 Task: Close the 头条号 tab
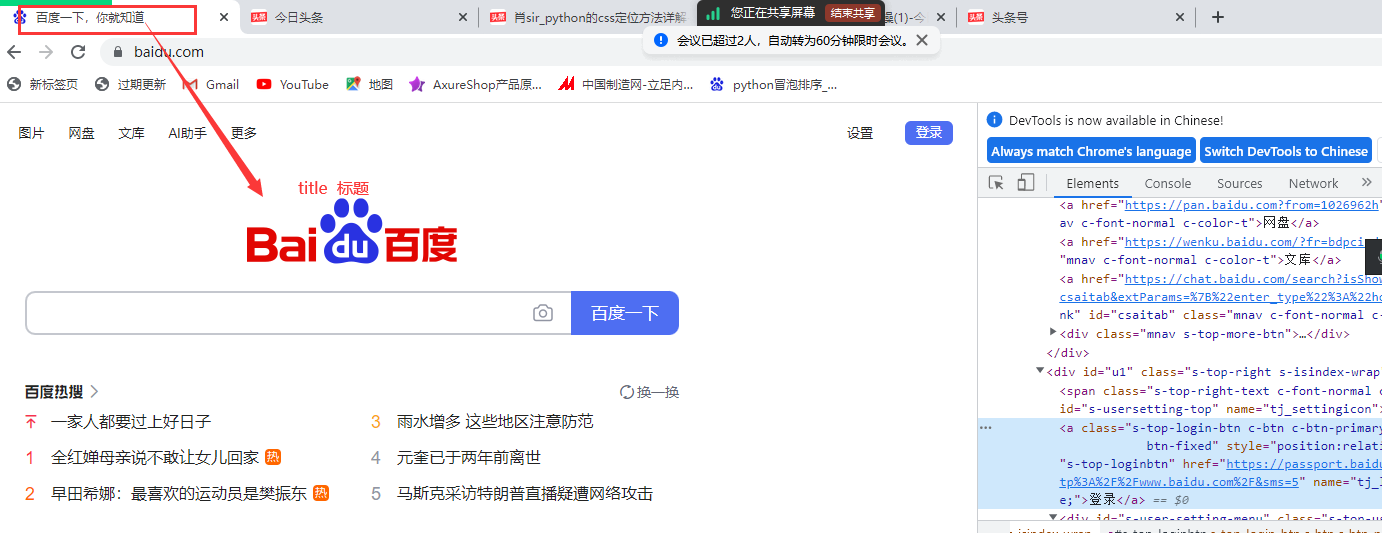(1180, 17)
